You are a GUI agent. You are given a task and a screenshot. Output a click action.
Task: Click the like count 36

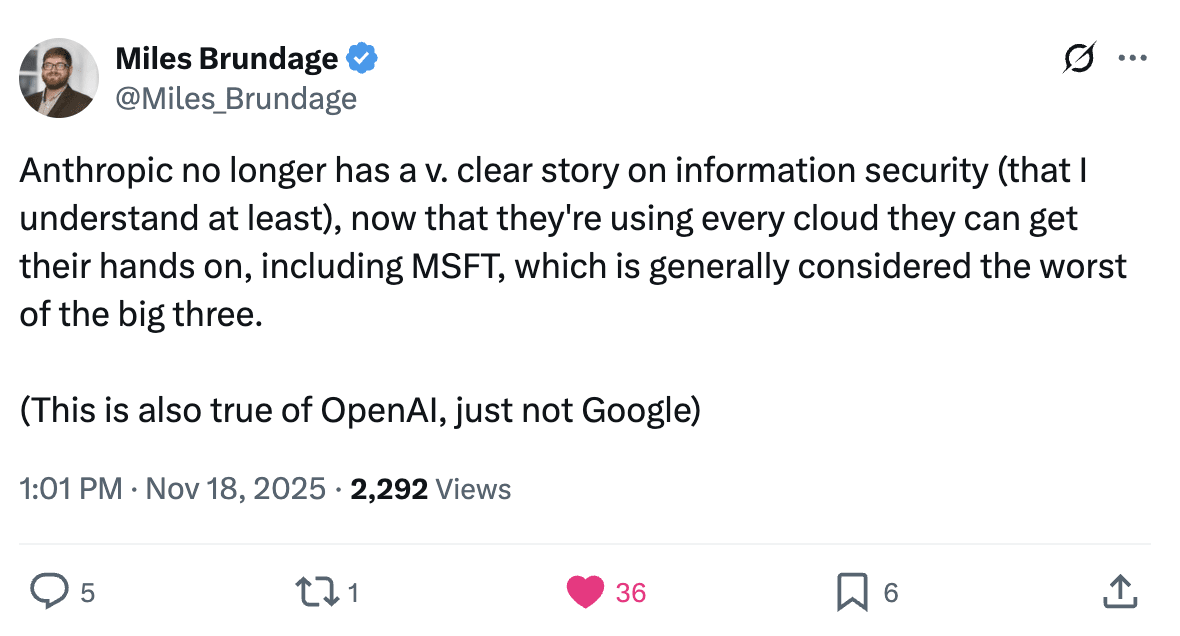tap(631, 593)
